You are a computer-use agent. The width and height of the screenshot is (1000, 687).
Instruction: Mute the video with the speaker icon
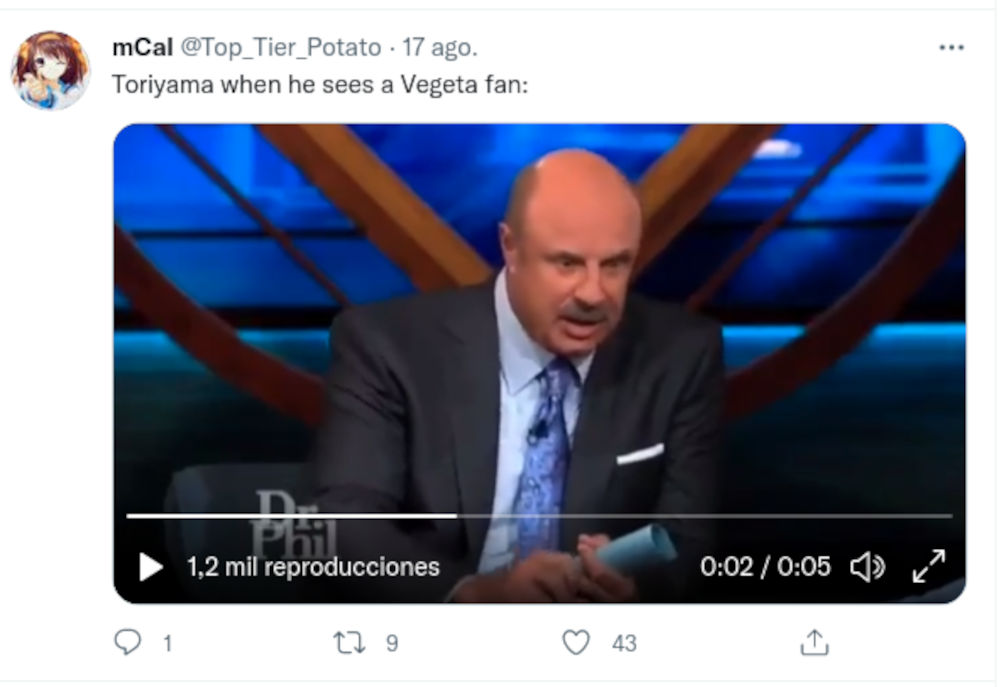[867, 567]
